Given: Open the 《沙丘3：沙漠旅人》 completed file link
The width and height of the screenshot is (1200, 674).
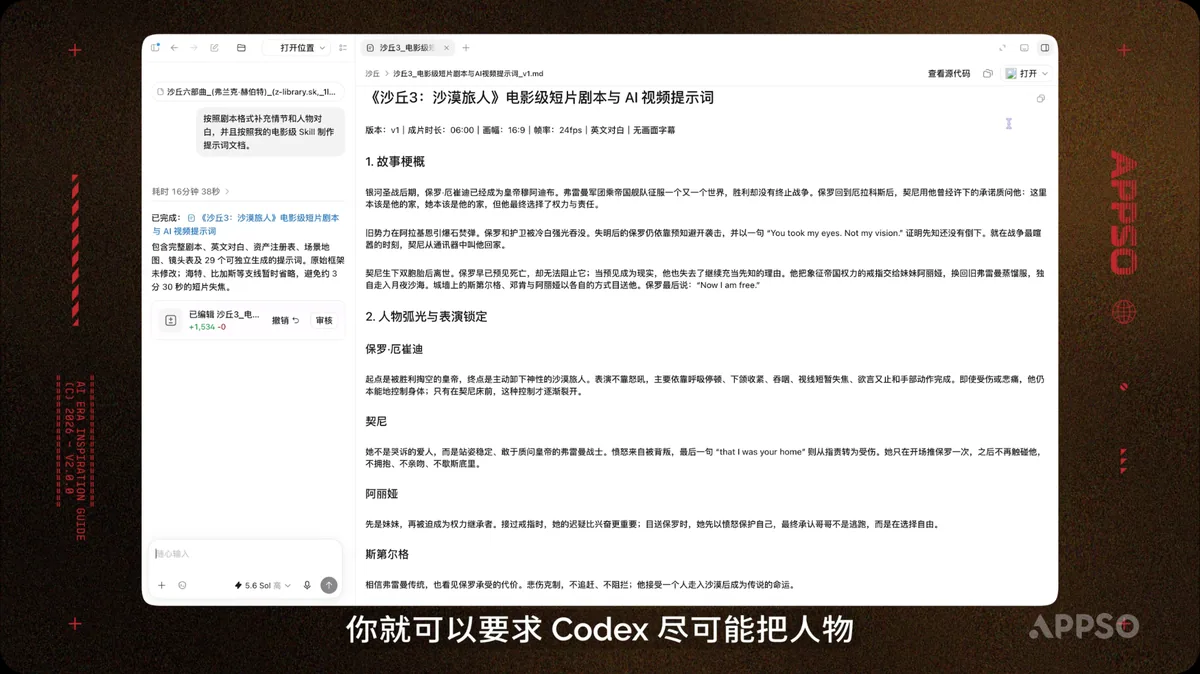Looking at the screenshot, I should click(x=244, y=224).
